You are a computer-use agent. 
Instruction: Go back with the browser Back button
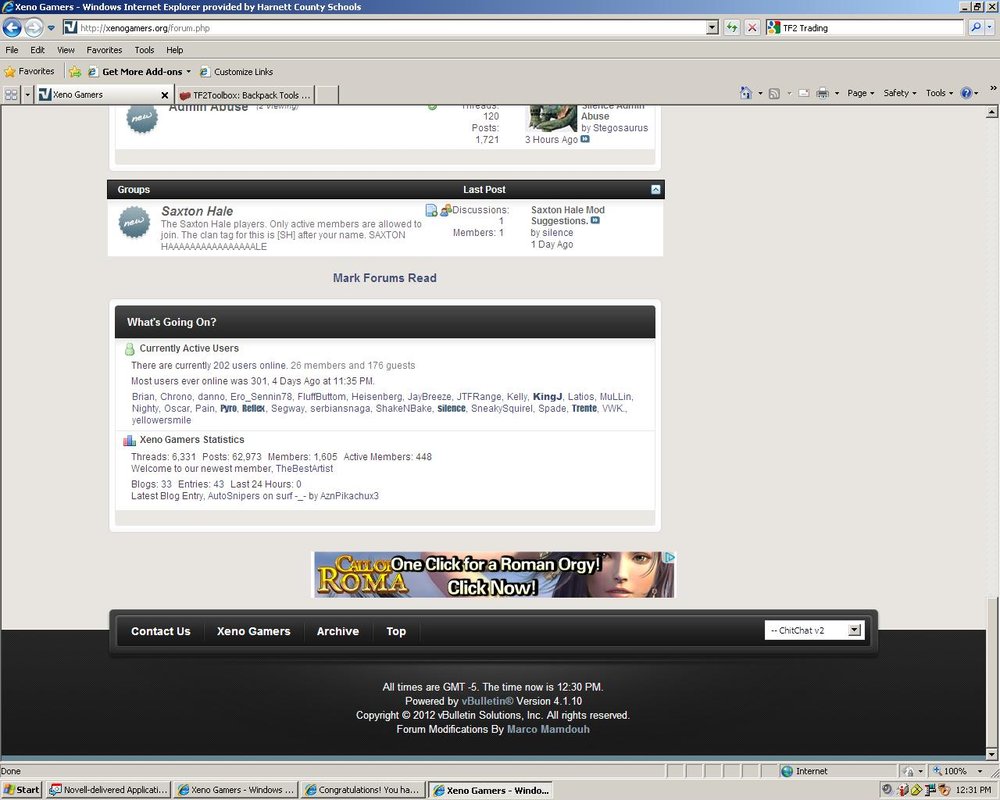[11, 27]
